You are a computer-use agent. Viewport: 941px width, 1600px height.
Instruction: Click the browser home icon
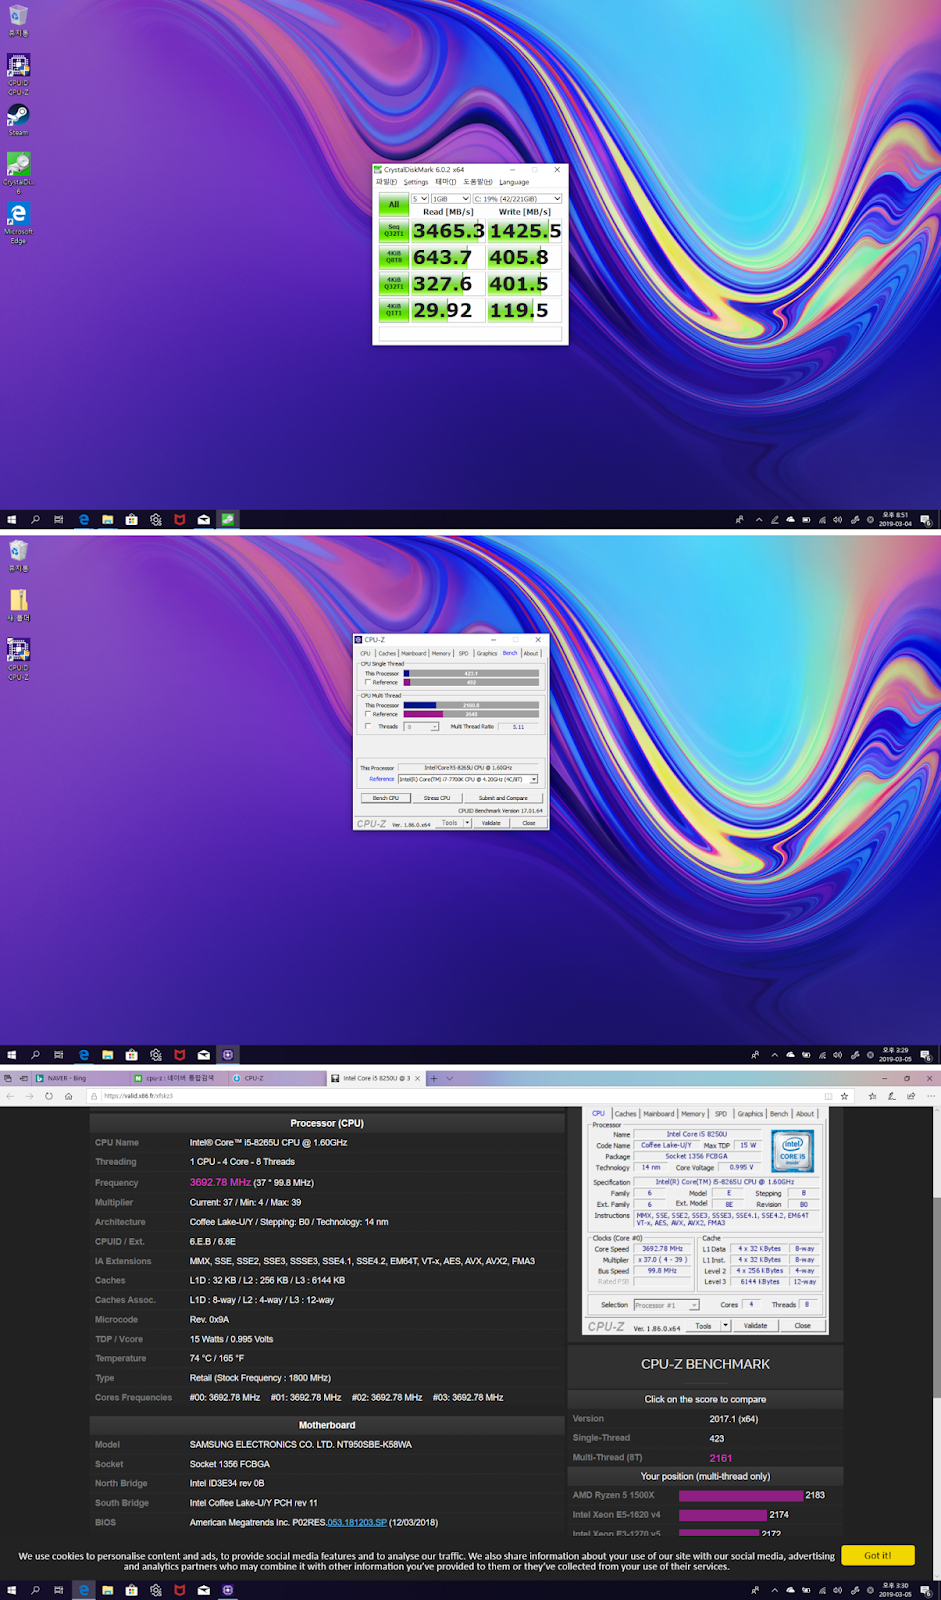pos(68,1096)
